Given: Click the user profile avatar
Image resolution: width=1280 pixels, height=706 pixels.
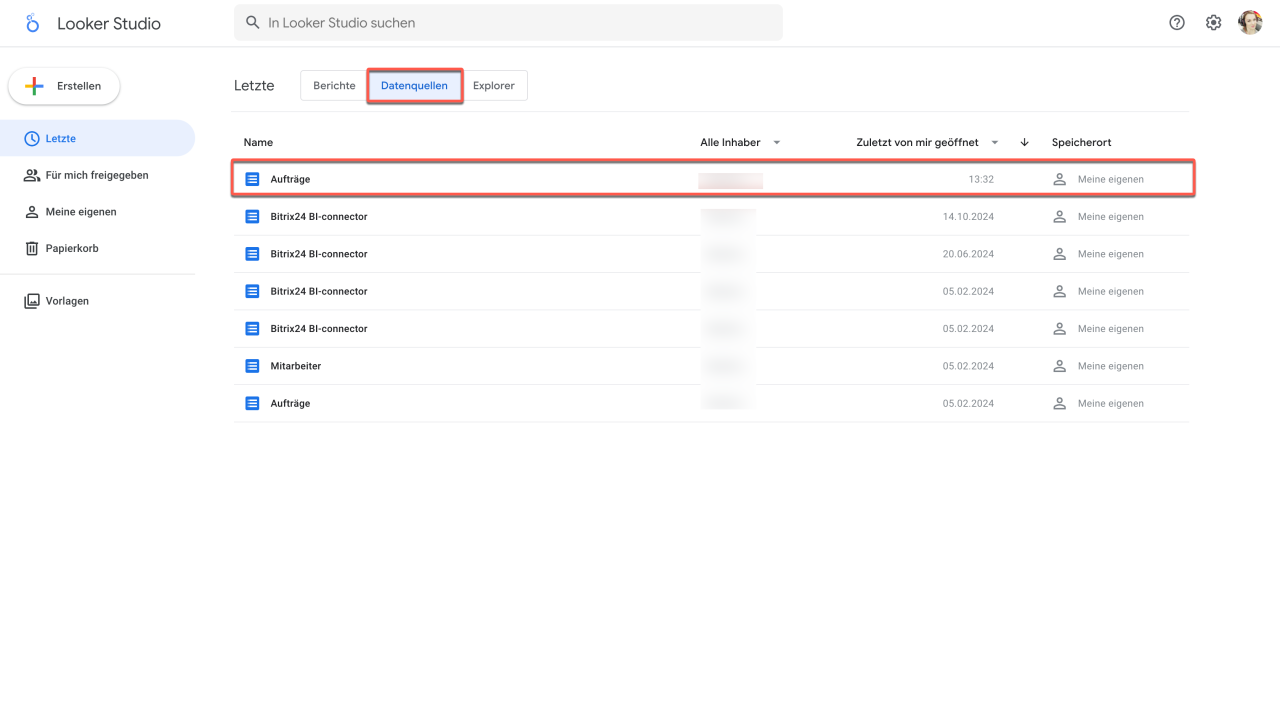Looking at the screenshot, I should pyautogui.click(x=1250, y=23).
